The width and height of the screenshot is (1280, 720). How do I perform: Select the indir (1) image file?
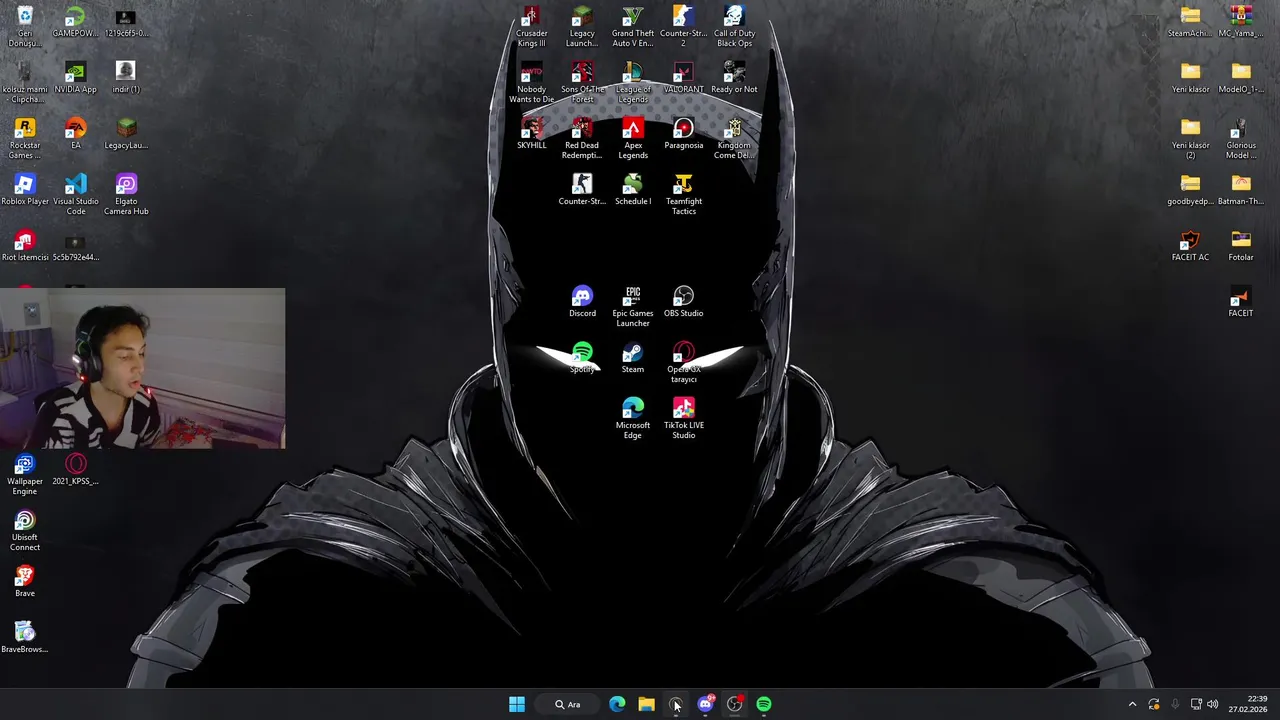pos(125,78)
